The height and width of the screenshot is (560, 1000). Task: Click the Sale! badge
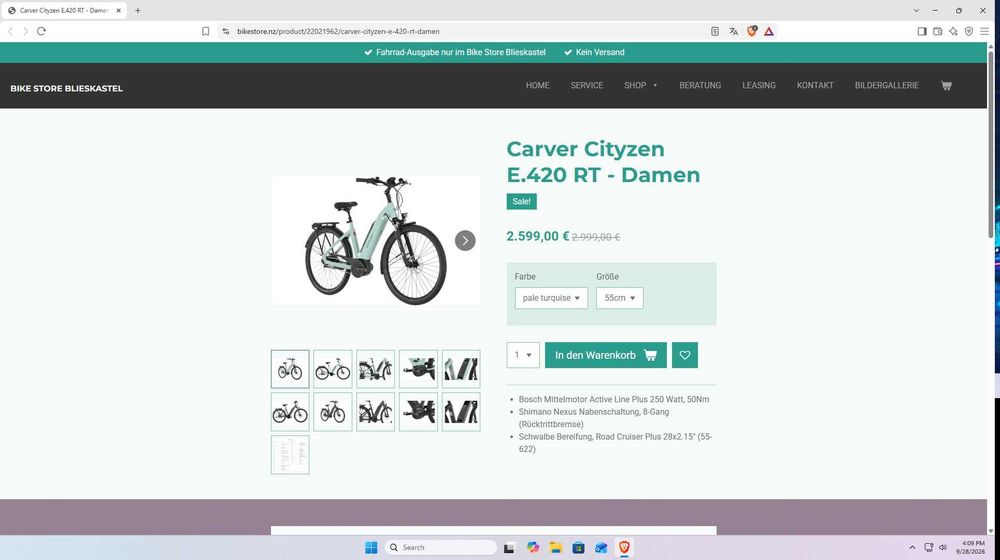click(522, 202)
